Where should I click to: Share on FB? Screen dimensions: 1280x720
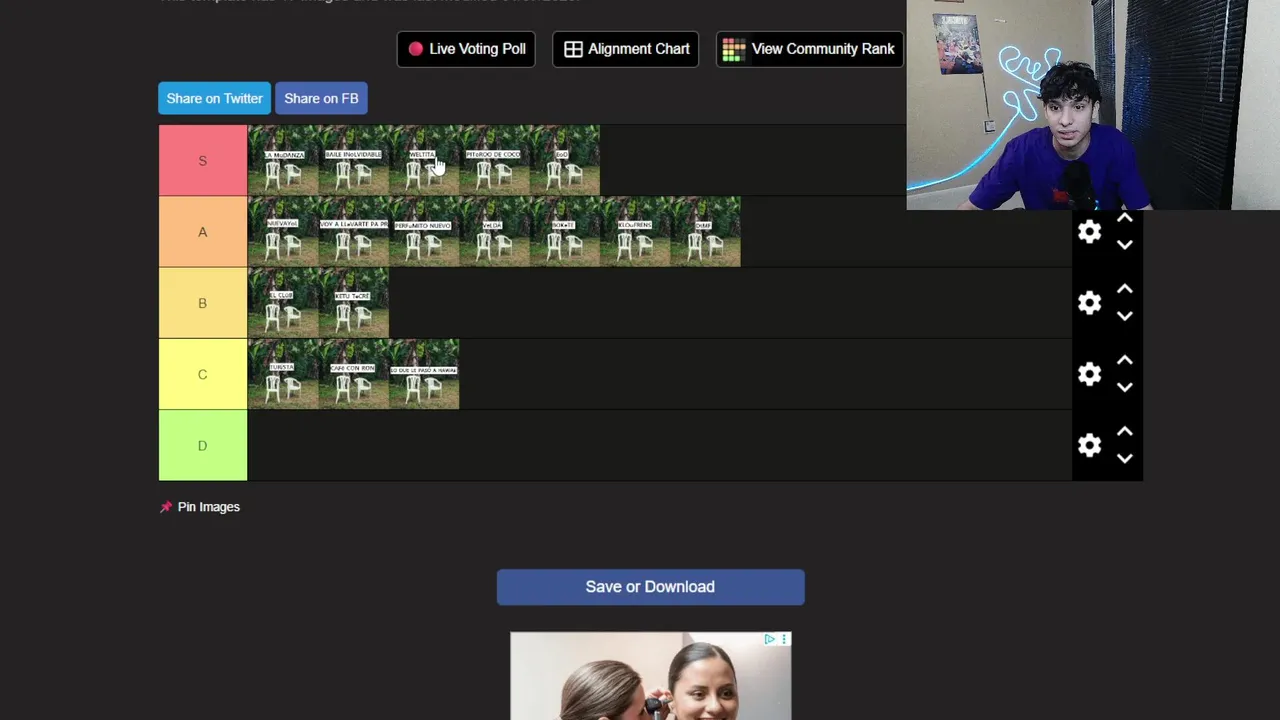click(x=321, y=98)
